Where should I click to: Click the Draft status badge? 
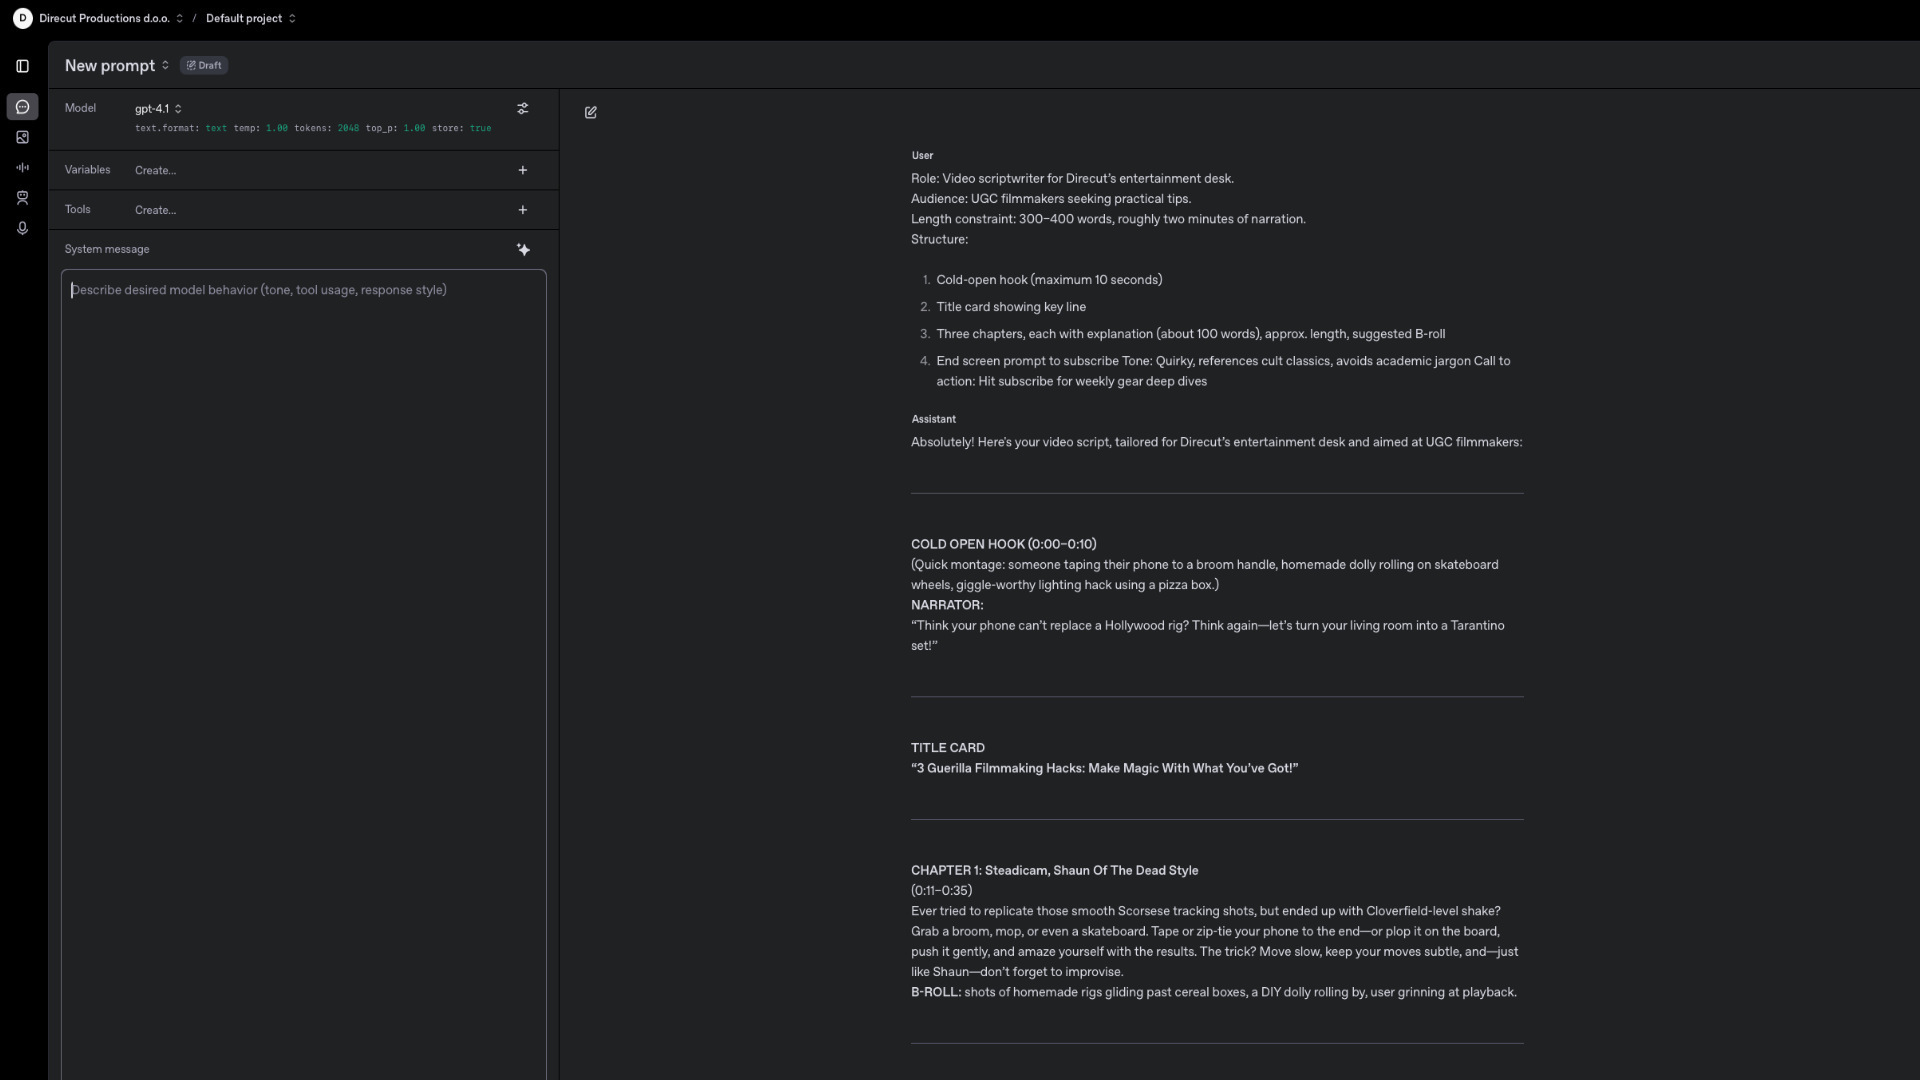[x=204, y=65]
